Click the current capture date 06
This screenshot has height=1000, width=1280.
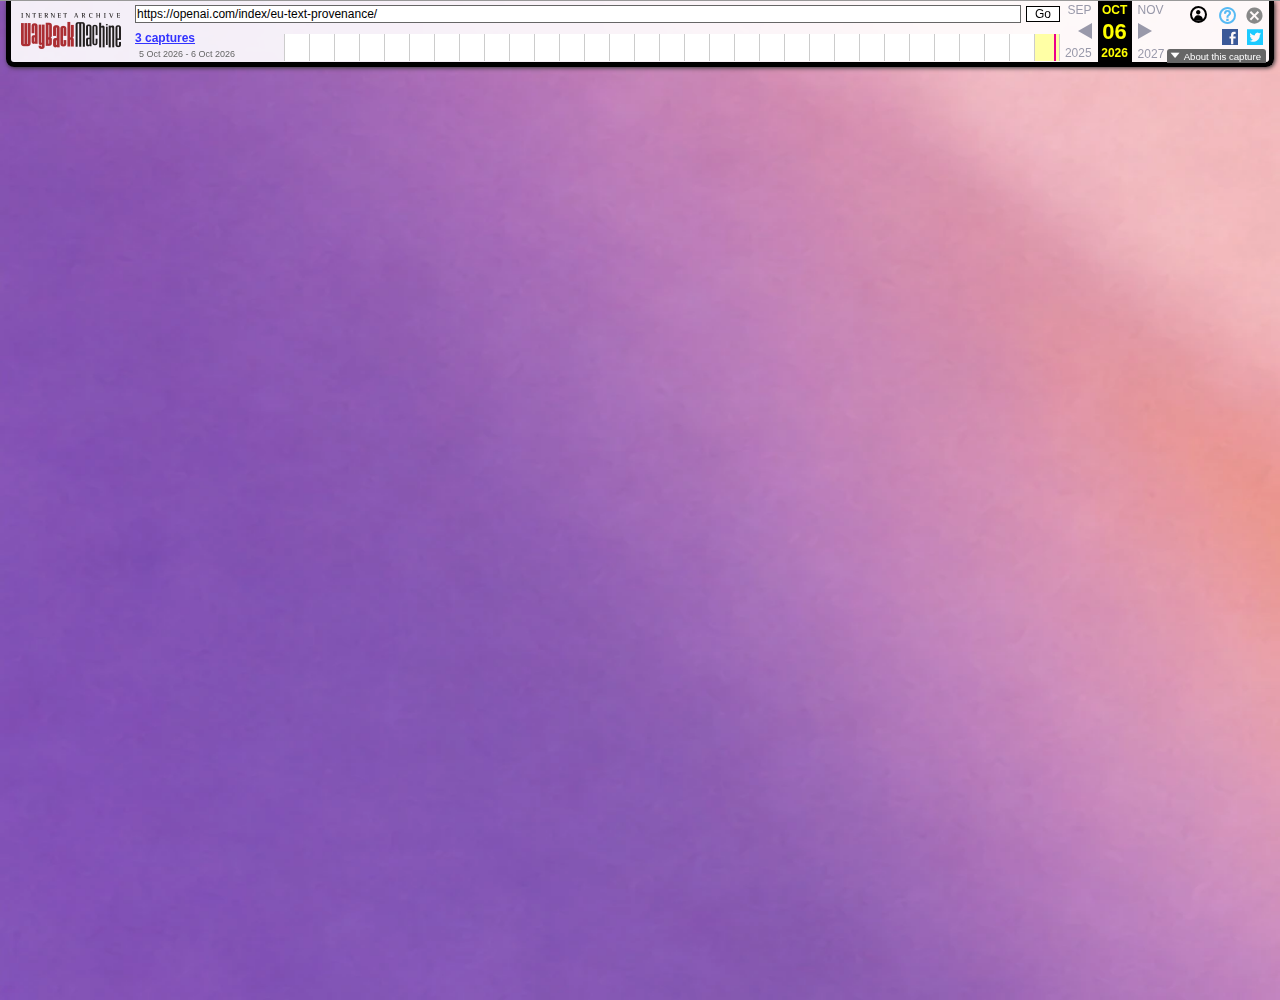pyautogui.click(x=1115, y=31)
